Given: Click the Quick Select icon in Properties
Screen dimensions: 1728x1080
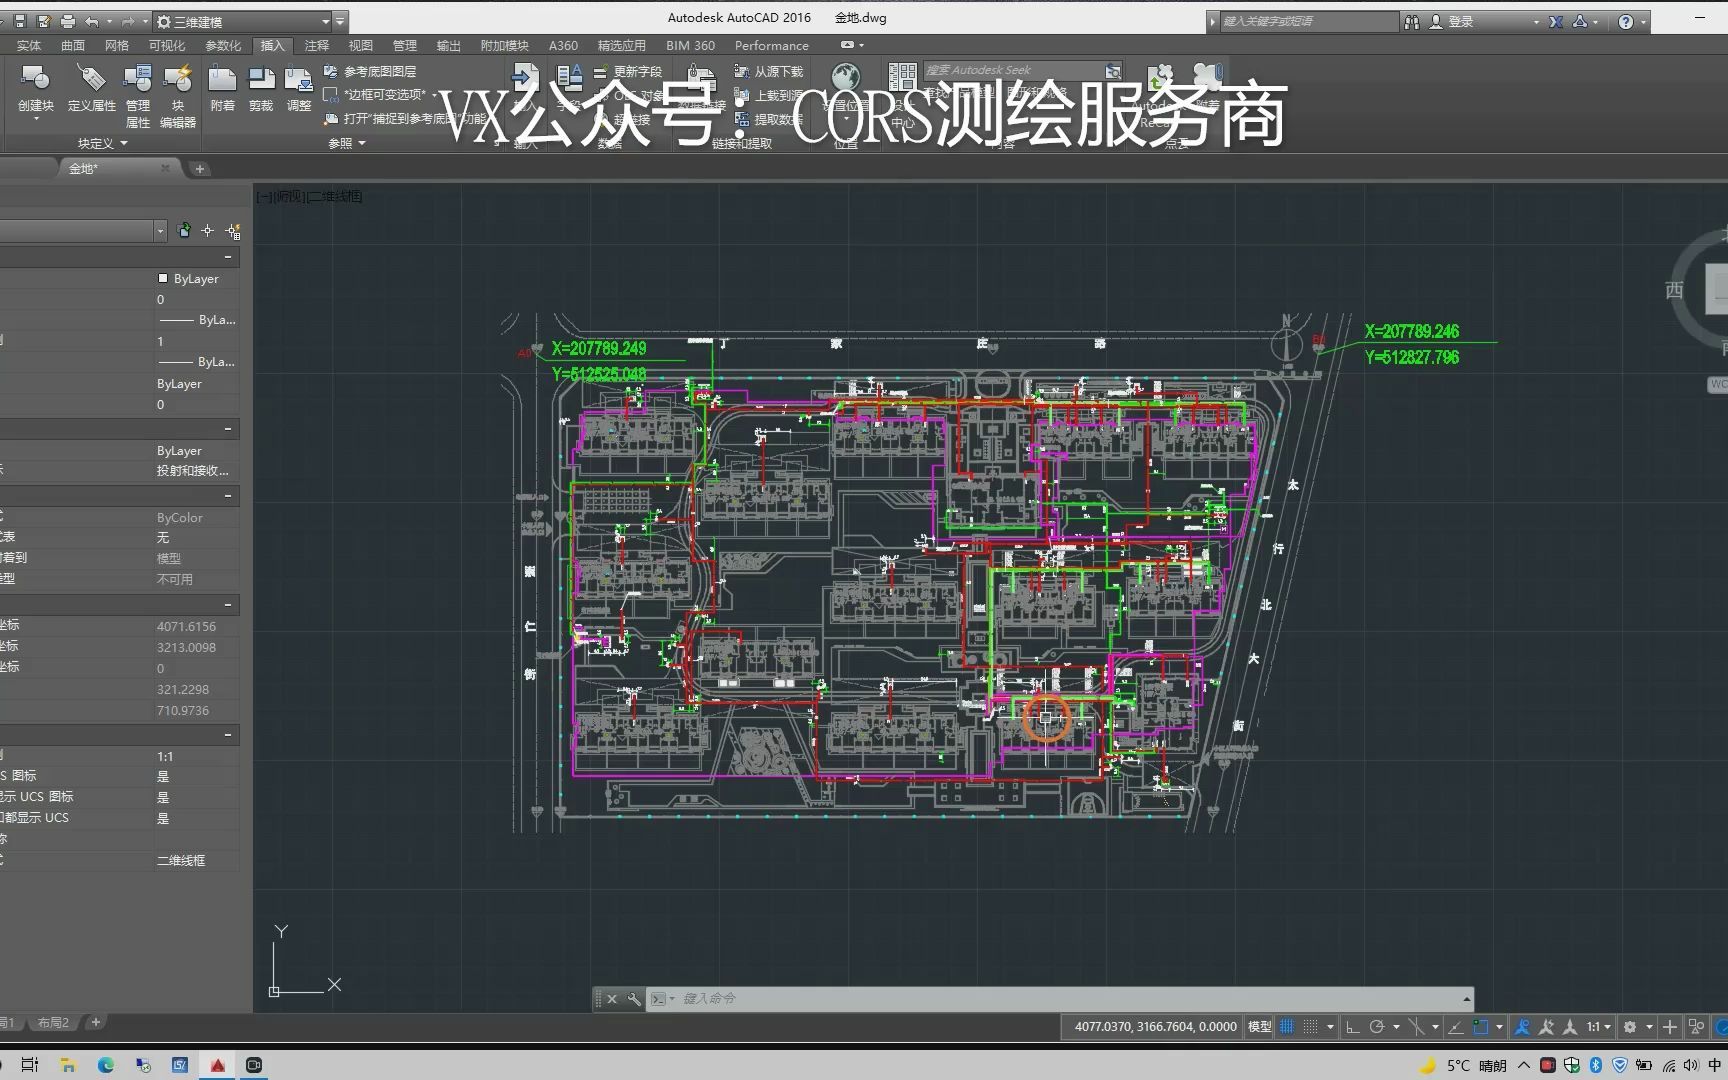Looking at the screenshot, I should pyautogui.click(x=233, y=231).
